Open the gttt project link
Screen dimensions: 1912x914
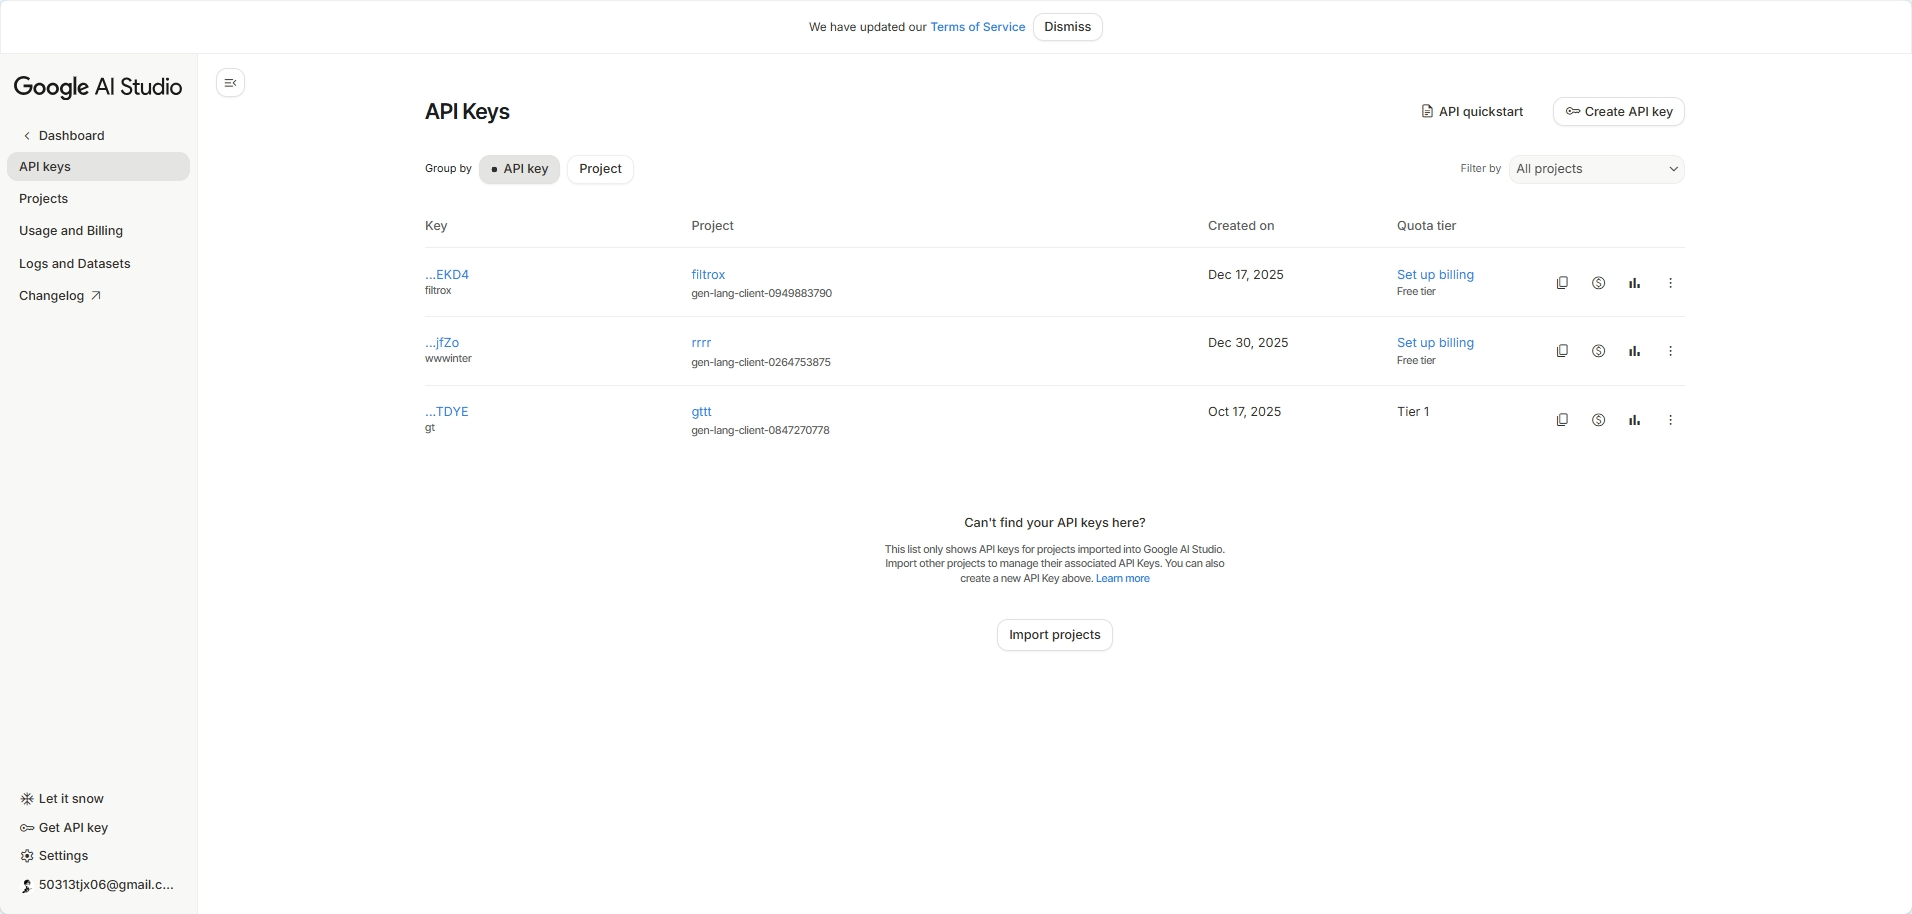click(x=701, y=412)
